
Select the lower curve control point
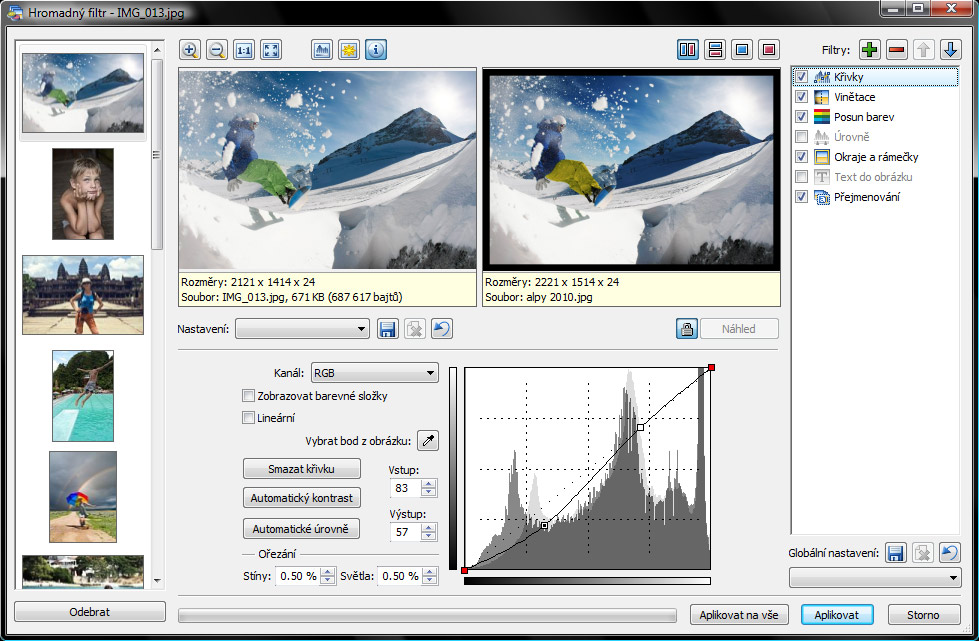(544, 526)
